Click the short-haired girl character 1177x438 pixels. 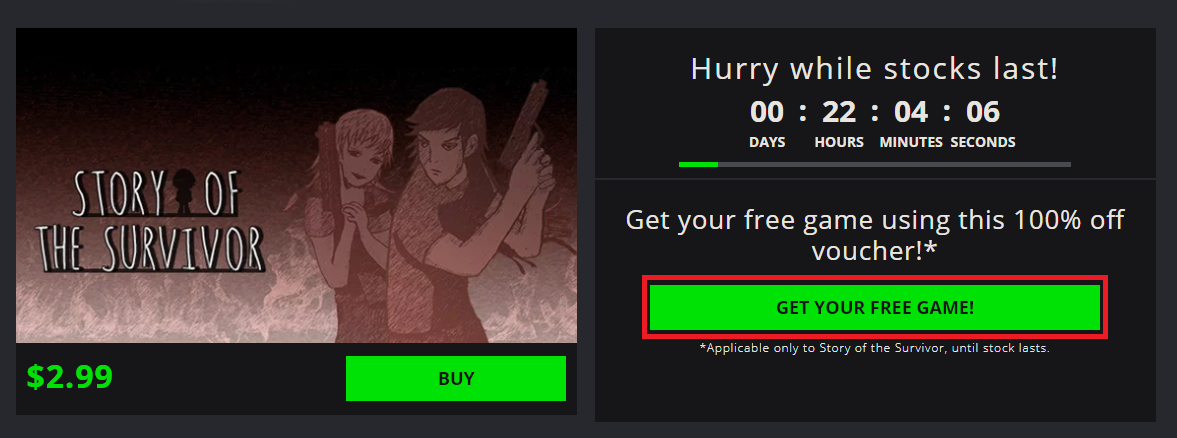[x=351, y=225]
